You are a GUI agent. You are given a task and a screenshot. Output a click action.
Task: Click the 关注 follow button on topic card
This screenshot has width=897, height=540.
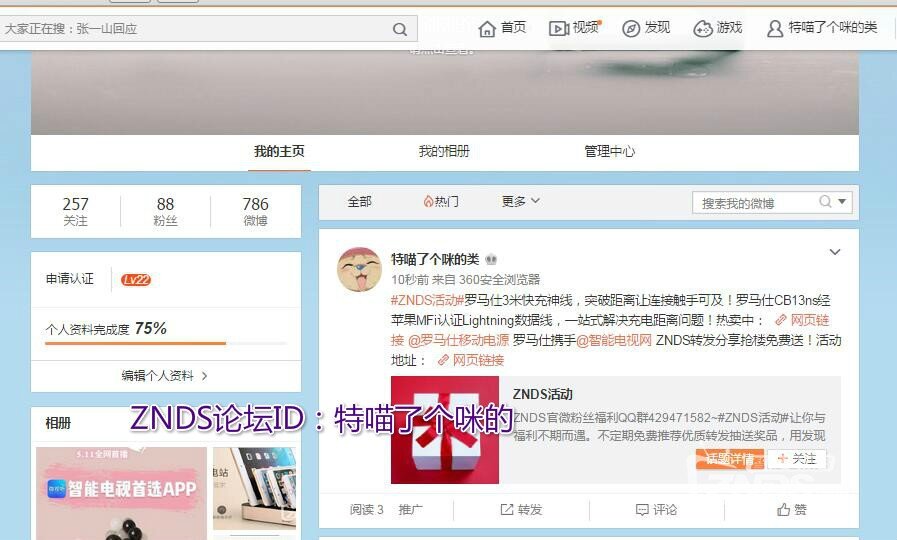coord(797,459)
